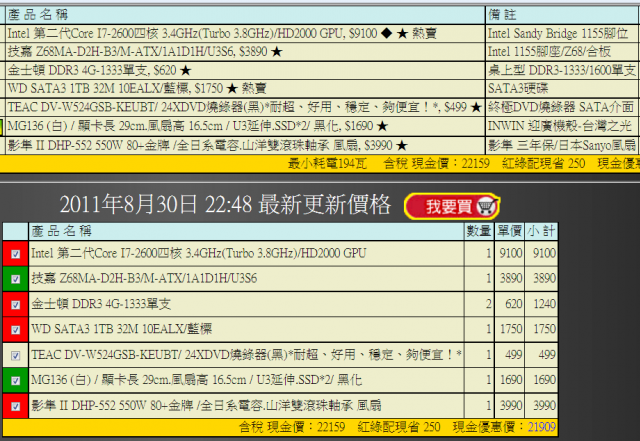Click the note '影隼 三年保/日本Sanyo風扇'
This screenshot has height=441, width=640.
(562, 145)
